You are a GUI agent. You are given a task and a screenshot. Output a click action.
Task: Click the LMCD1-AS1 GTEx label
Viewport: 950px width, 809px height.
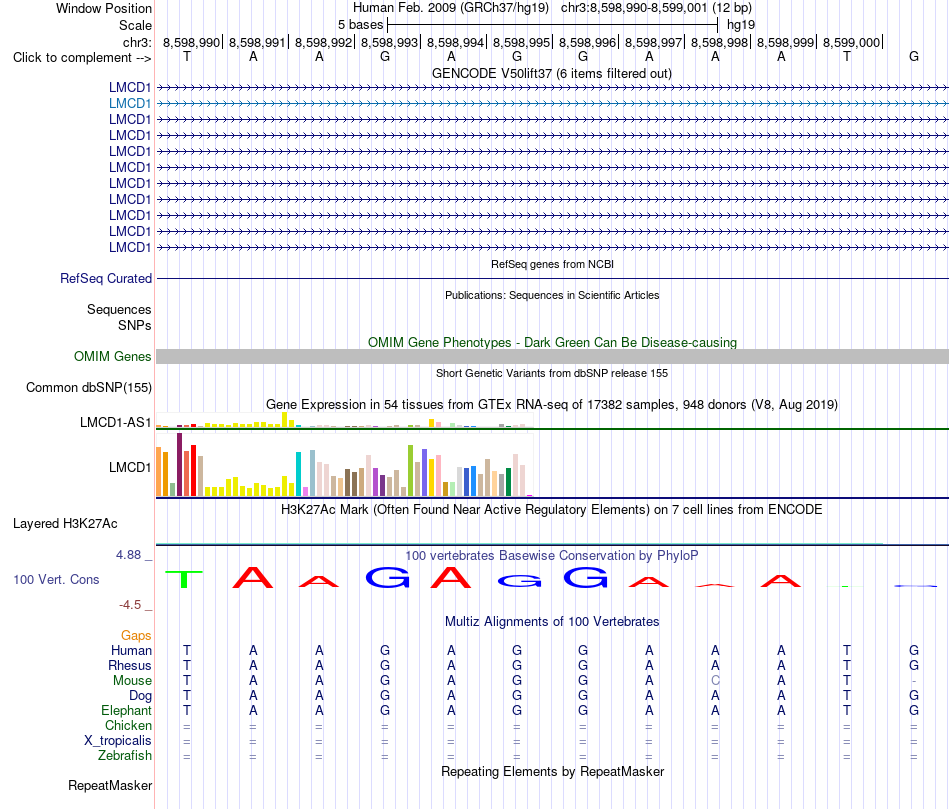[x=115, y=422]
